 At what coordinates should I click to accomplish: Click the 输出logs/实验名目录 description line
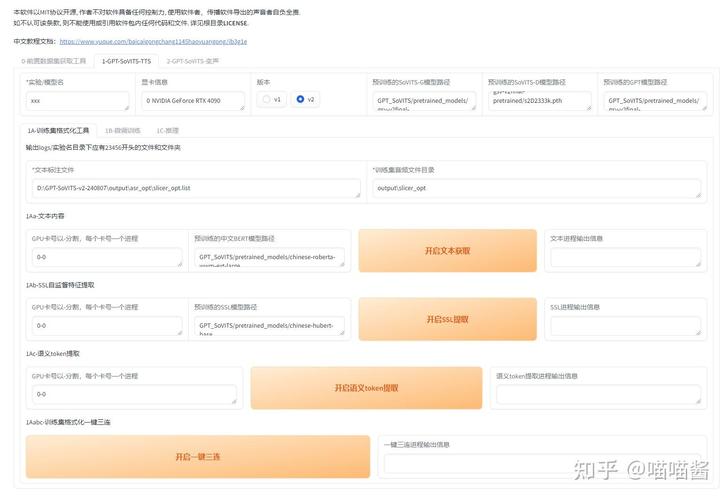[x=103, y=148]
